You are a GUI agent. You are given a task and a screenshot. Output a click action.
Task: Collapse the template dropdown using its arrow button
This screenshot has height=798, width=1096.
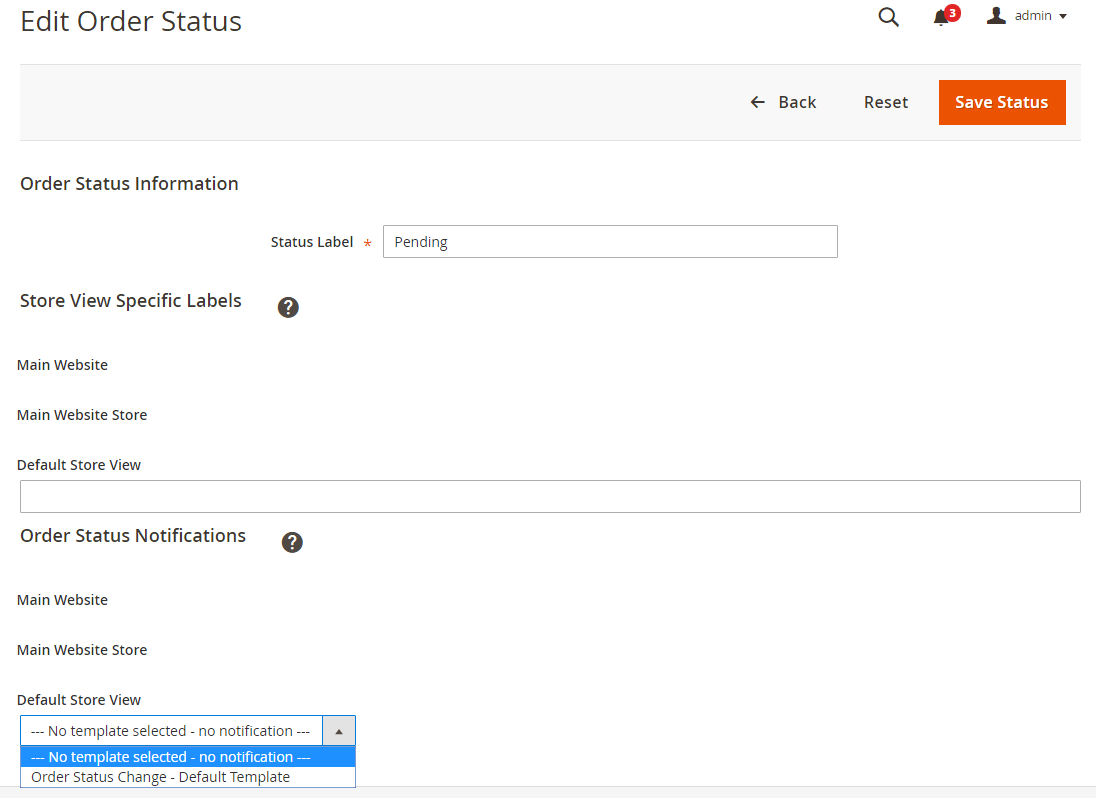click(x=339, y=731)
